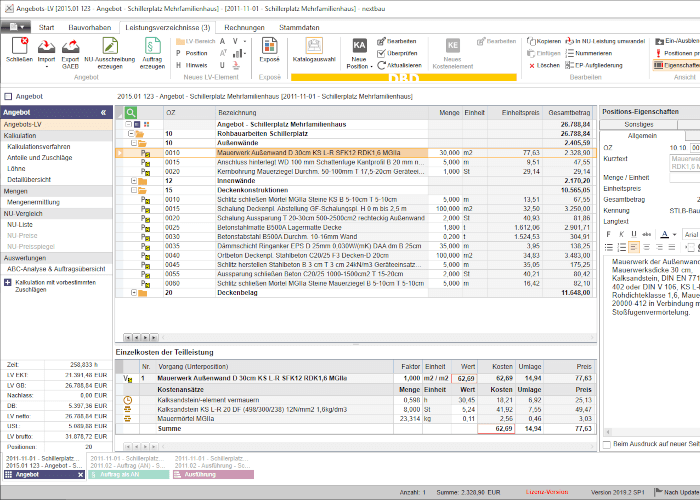Center-align the Langtext
The image size is (700, 500).
646,247
